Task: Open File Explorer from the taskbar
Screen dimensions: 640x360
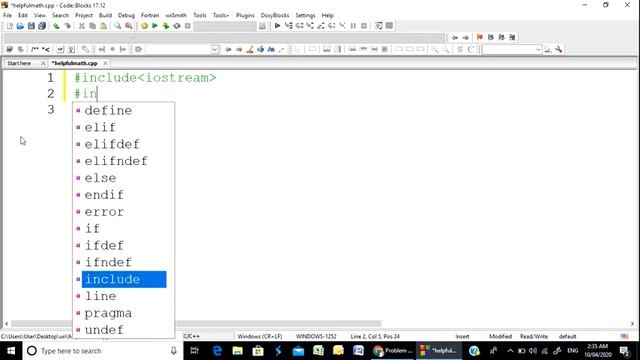Action: [238, 351]
